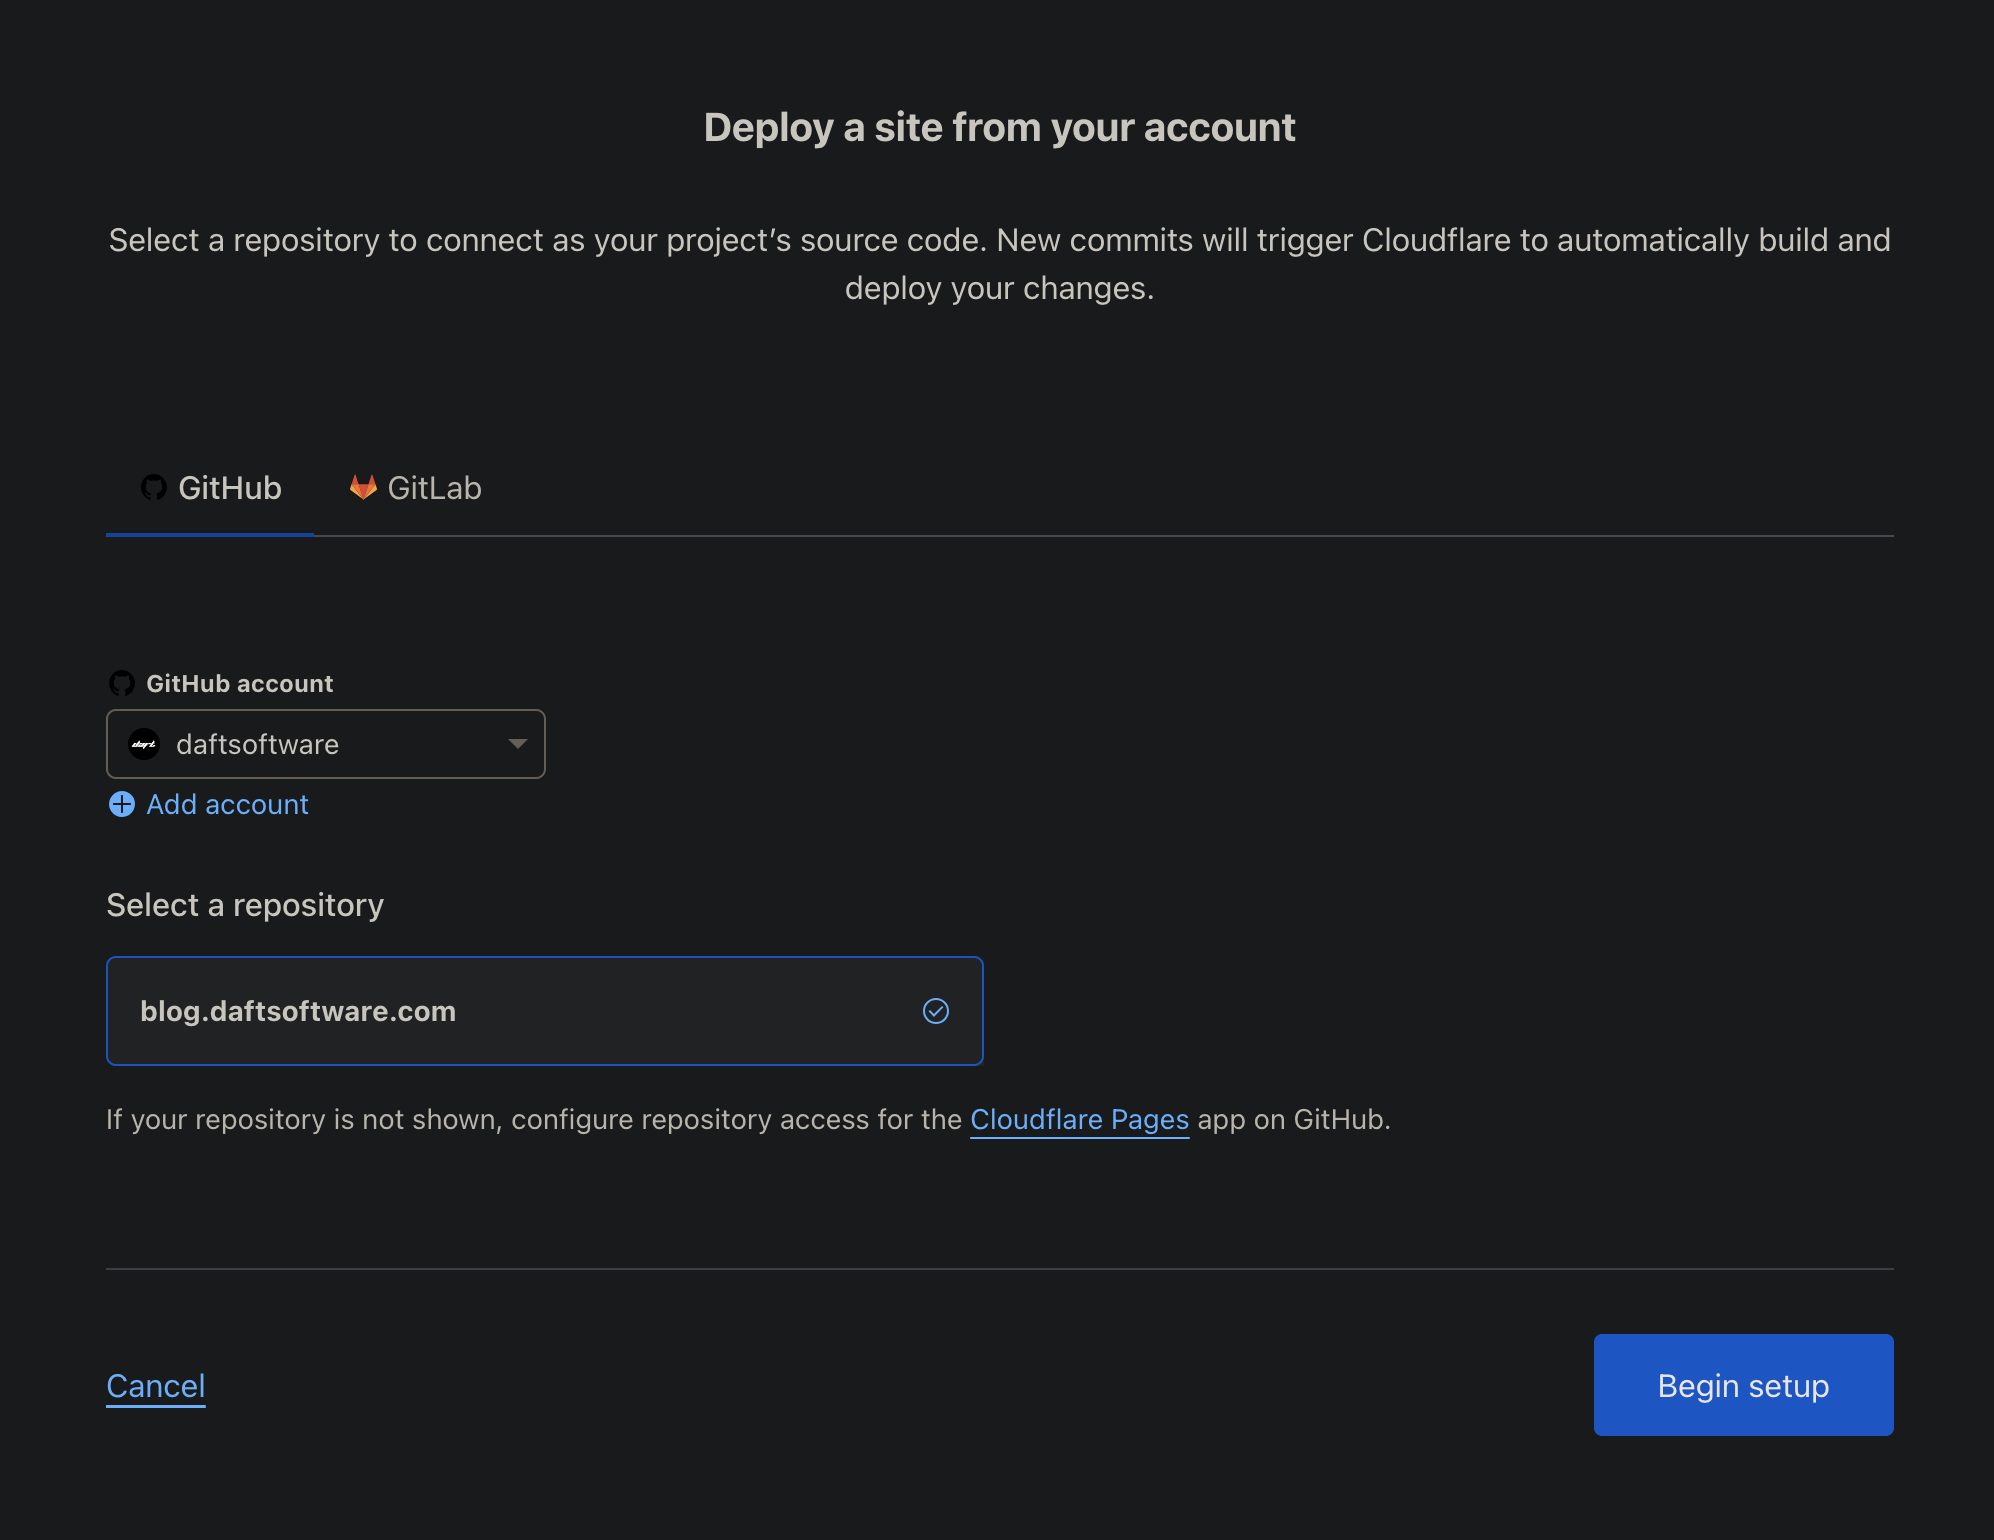1994x1540 pixels.
Task: Click the checkmark icon on the repository card
Action: pyautogui.click(x=935, y=1012)
